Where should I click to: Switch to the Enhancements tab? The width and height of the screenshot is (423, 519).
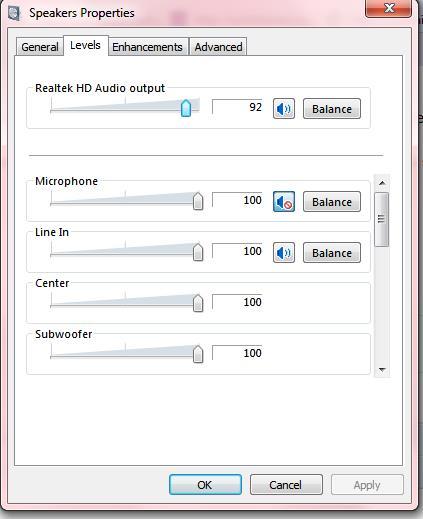[147, 47]
